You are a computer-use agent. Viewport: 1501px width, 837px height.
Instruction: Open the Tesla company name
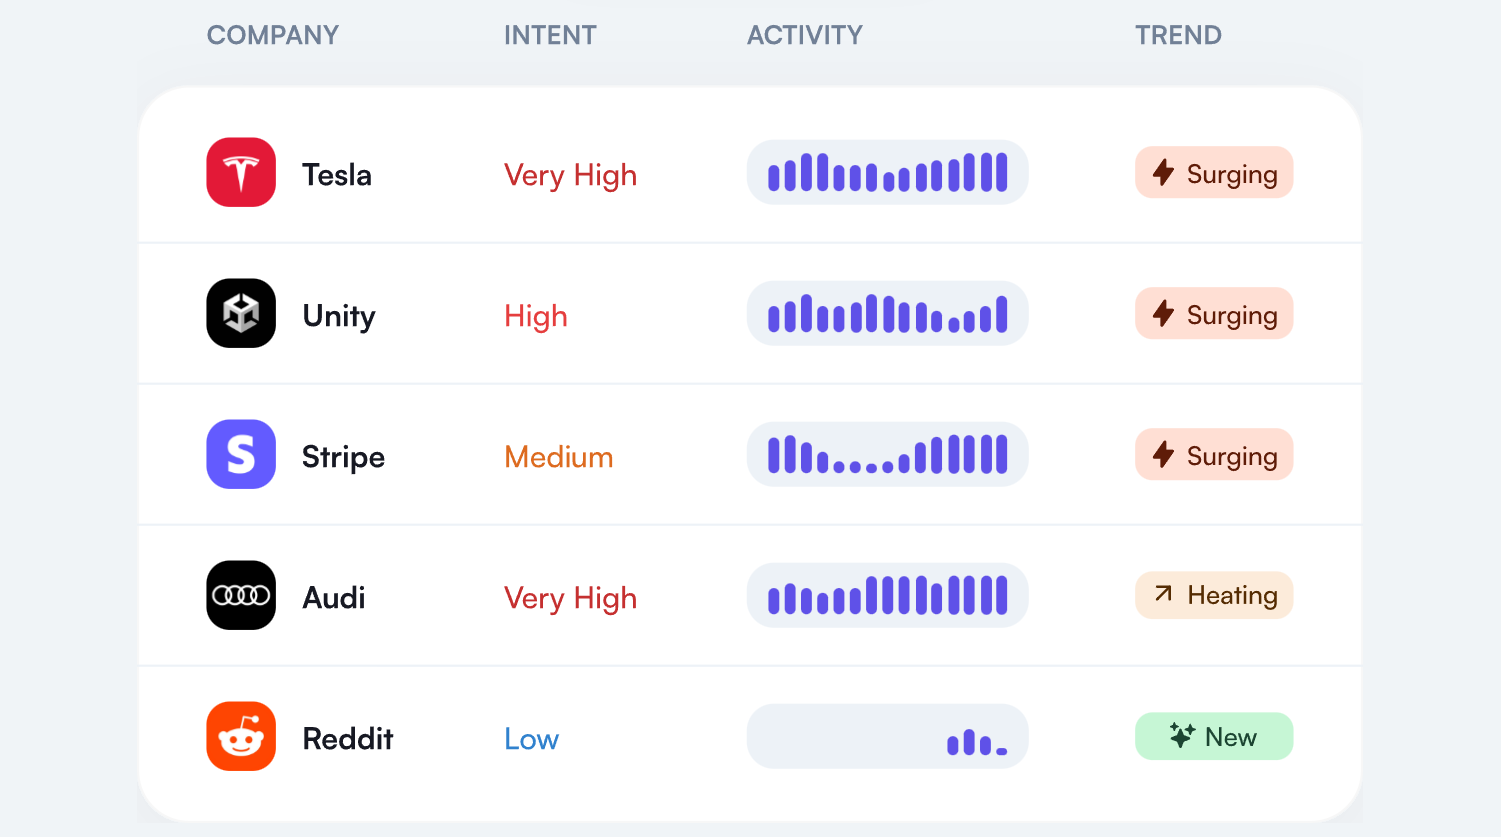(337, 175)
